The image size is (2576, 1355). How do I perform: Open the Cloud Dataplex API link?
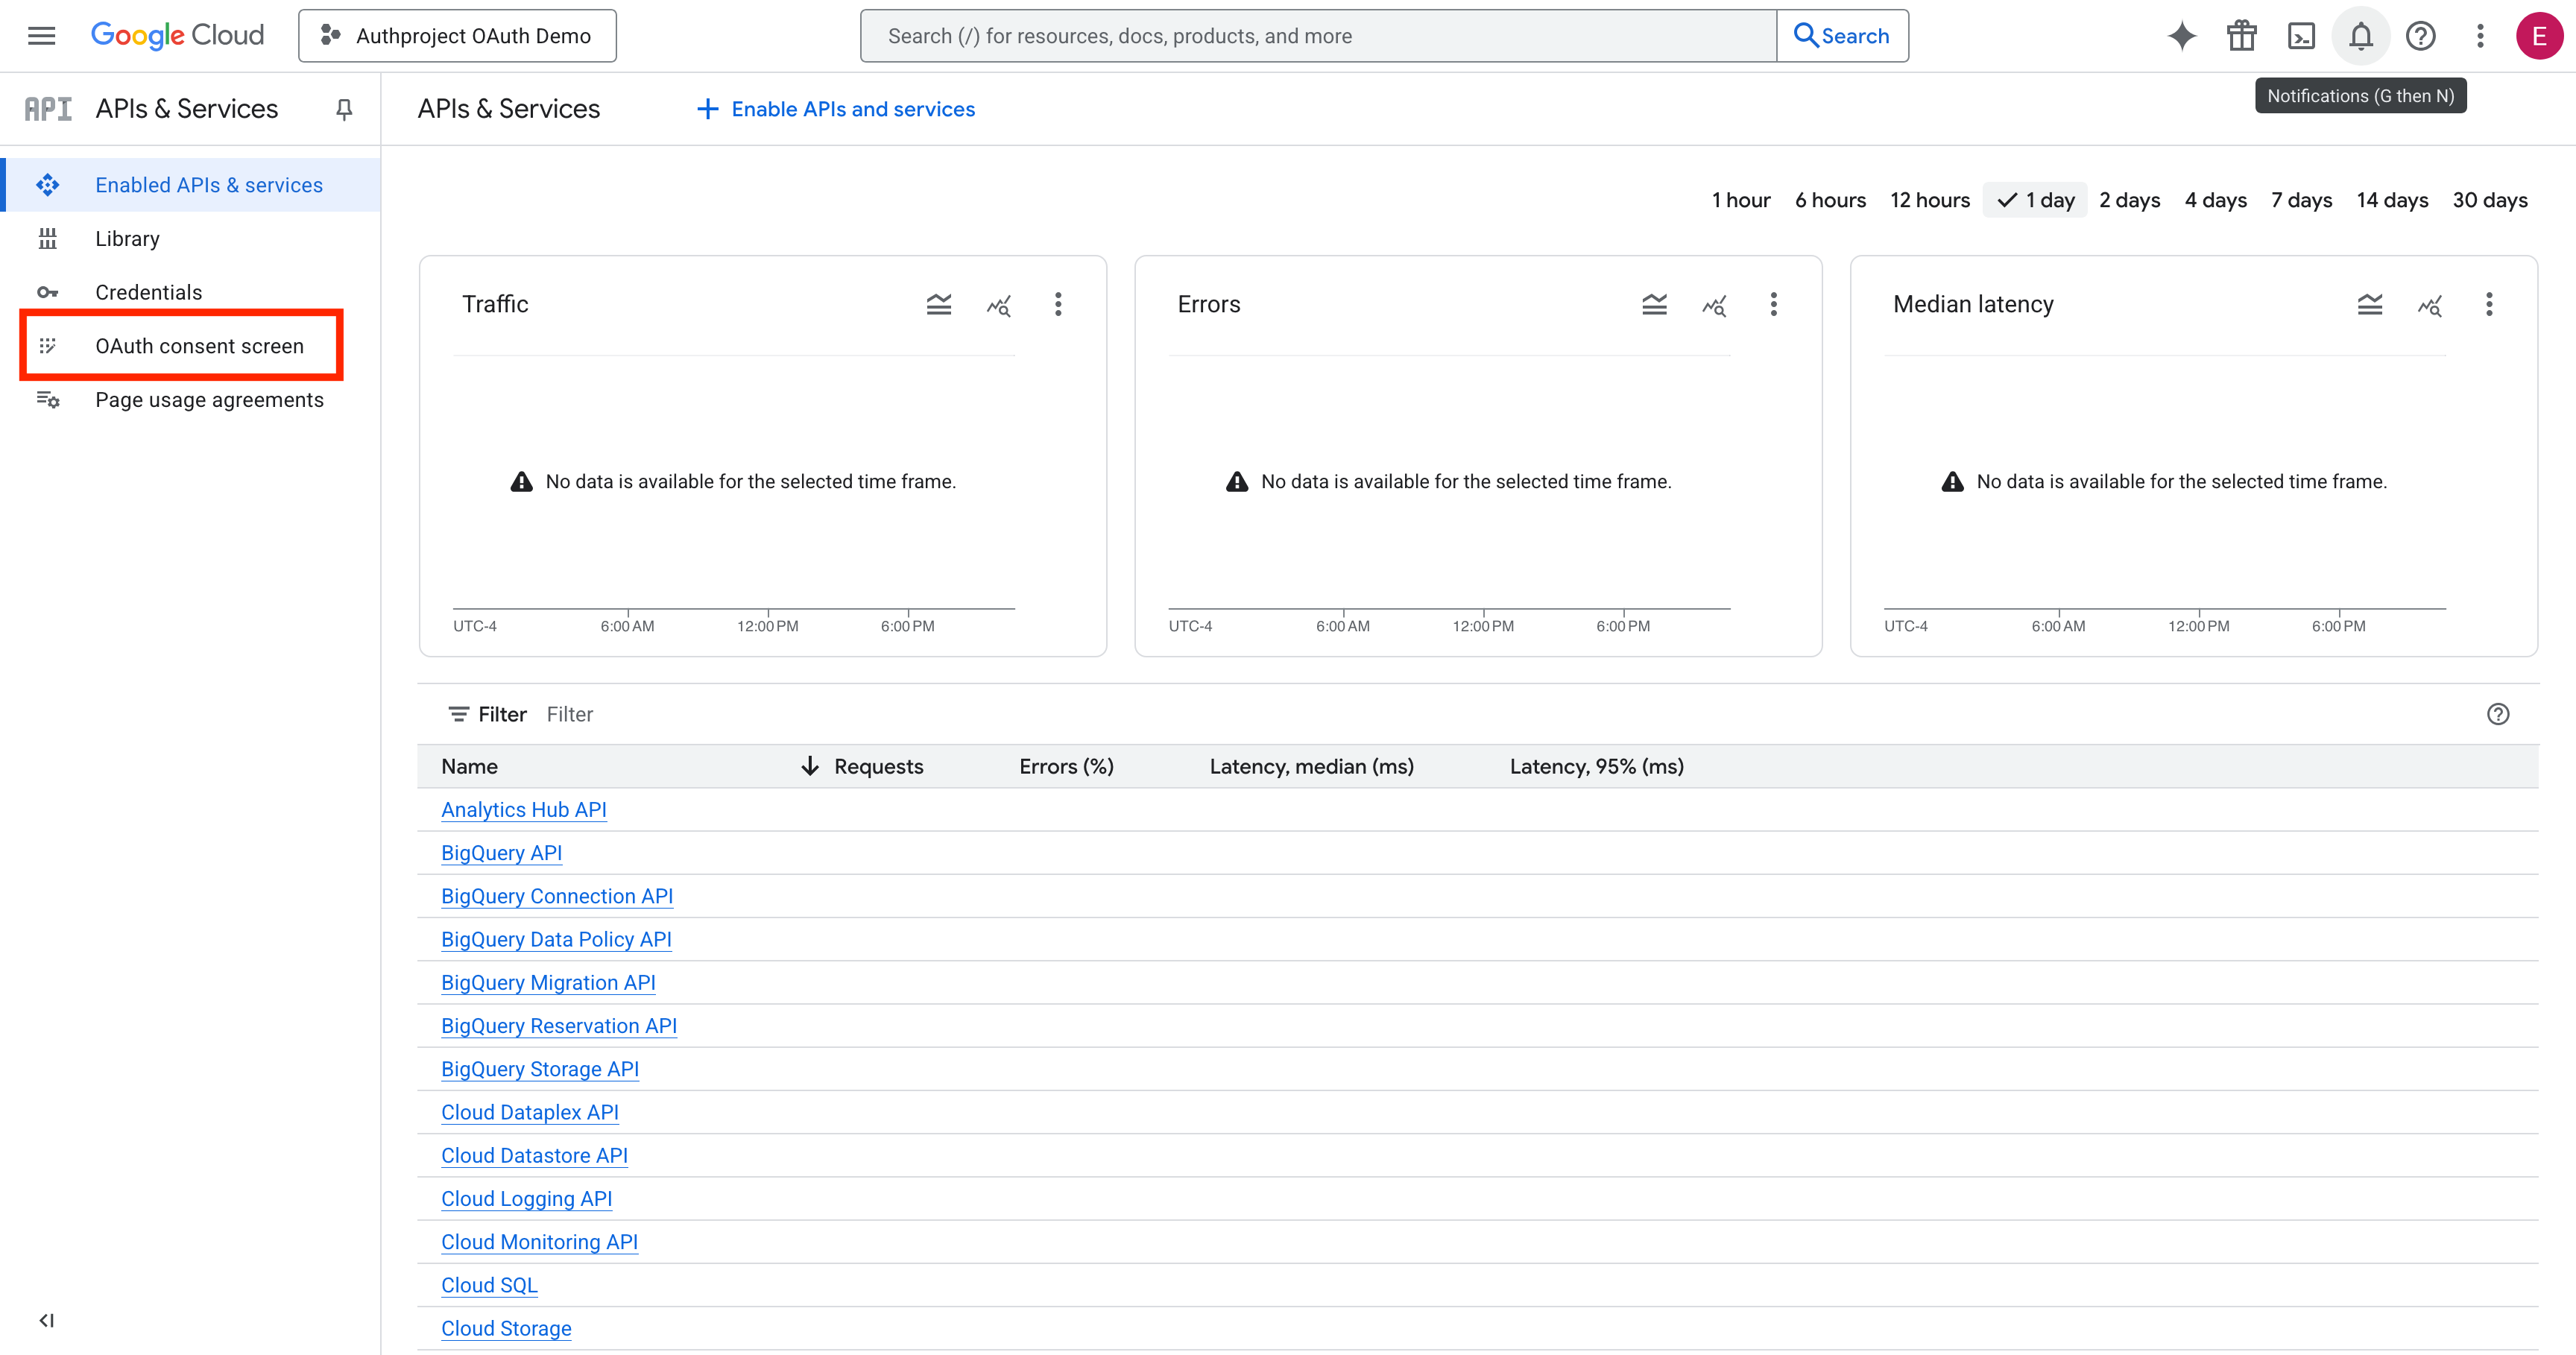click(530, 1112)
